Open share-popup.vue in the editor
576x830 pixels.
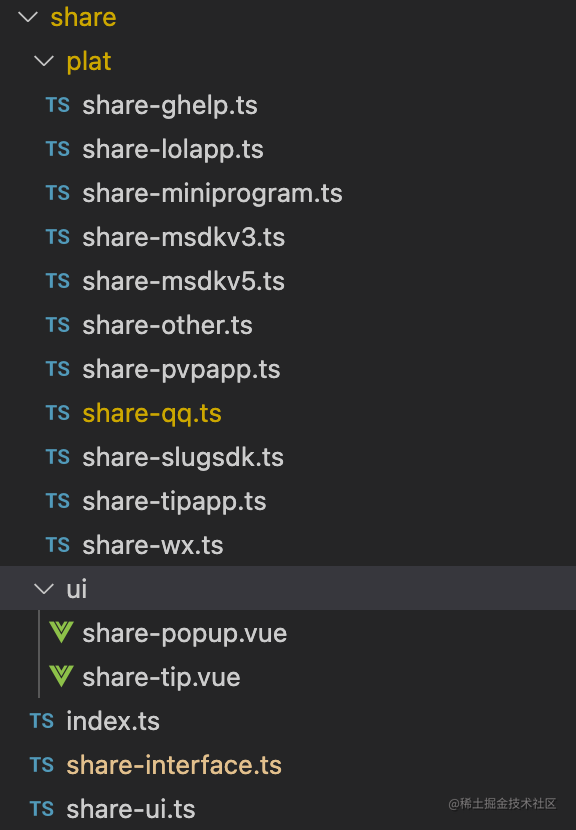pyautogui.click(x=186, y=632)
